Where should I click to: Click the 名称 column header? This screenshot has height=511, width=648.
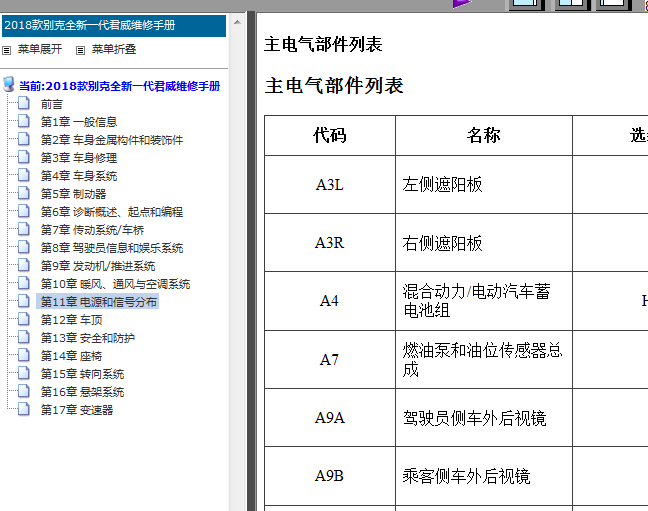484,136
